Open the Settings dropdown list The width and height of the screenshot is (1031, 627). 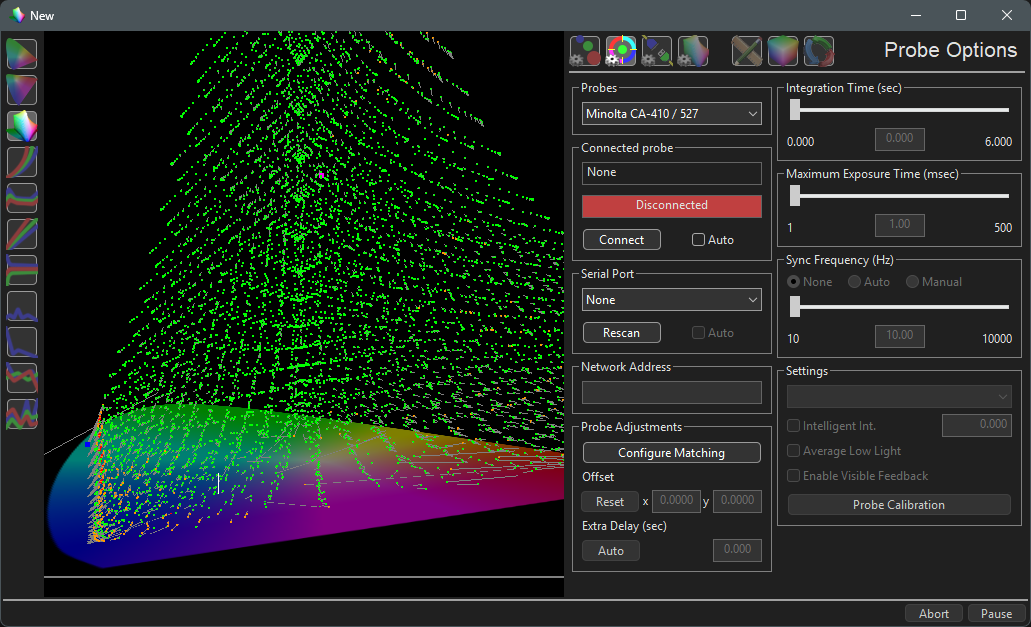(899, 397)
